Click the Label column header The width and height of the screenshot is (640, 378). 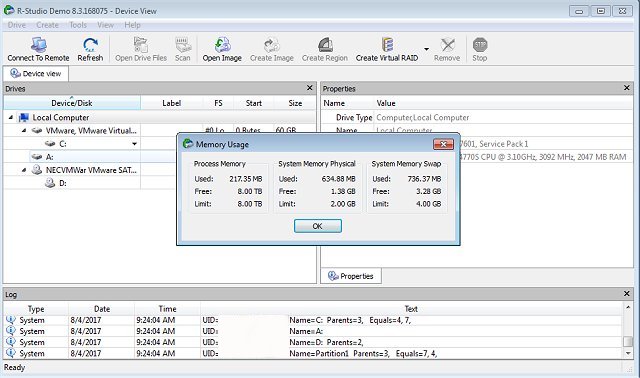click(x=171, y=103)
